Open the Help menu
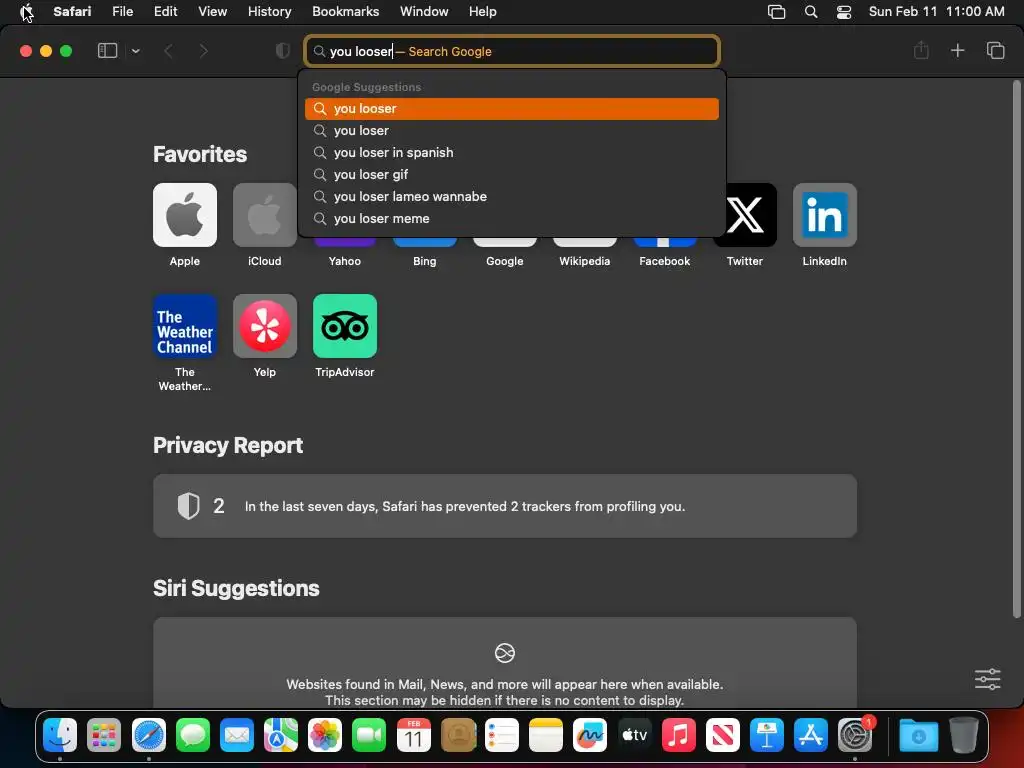Viewport: 1024px width, 768px height. (483, 12)
